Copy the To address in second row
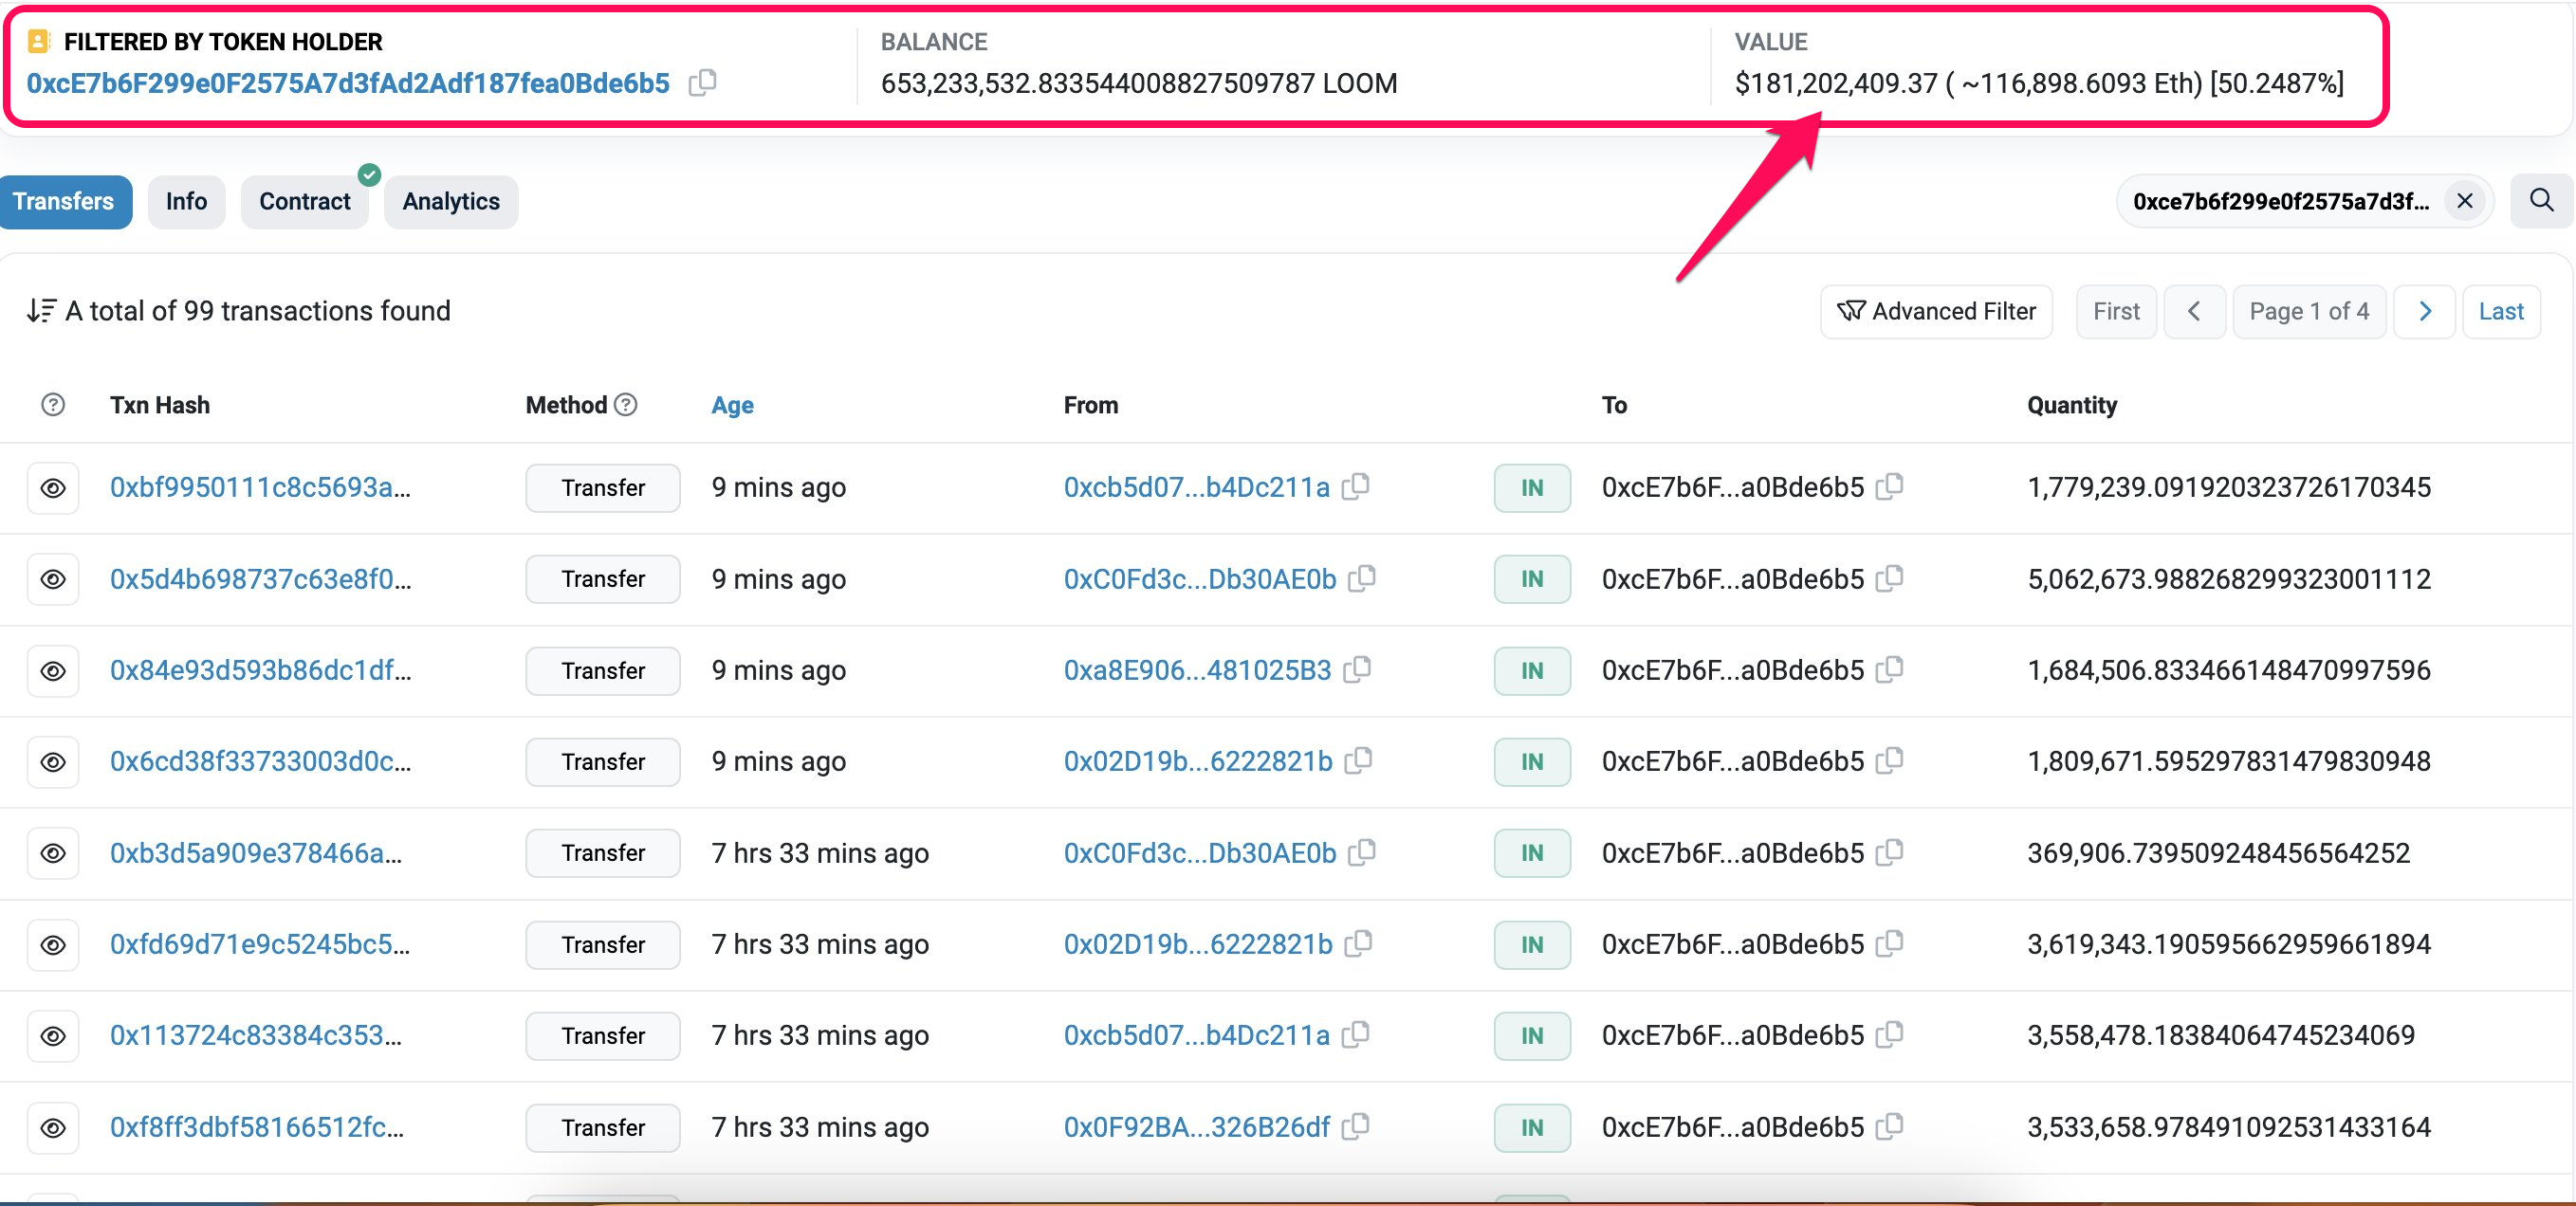 click(1889, 578)
